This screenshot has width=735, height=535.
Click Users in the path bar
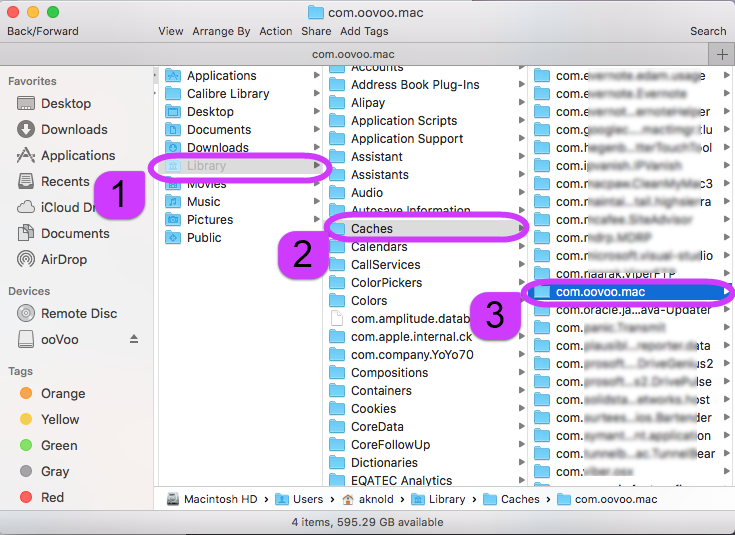307,499
